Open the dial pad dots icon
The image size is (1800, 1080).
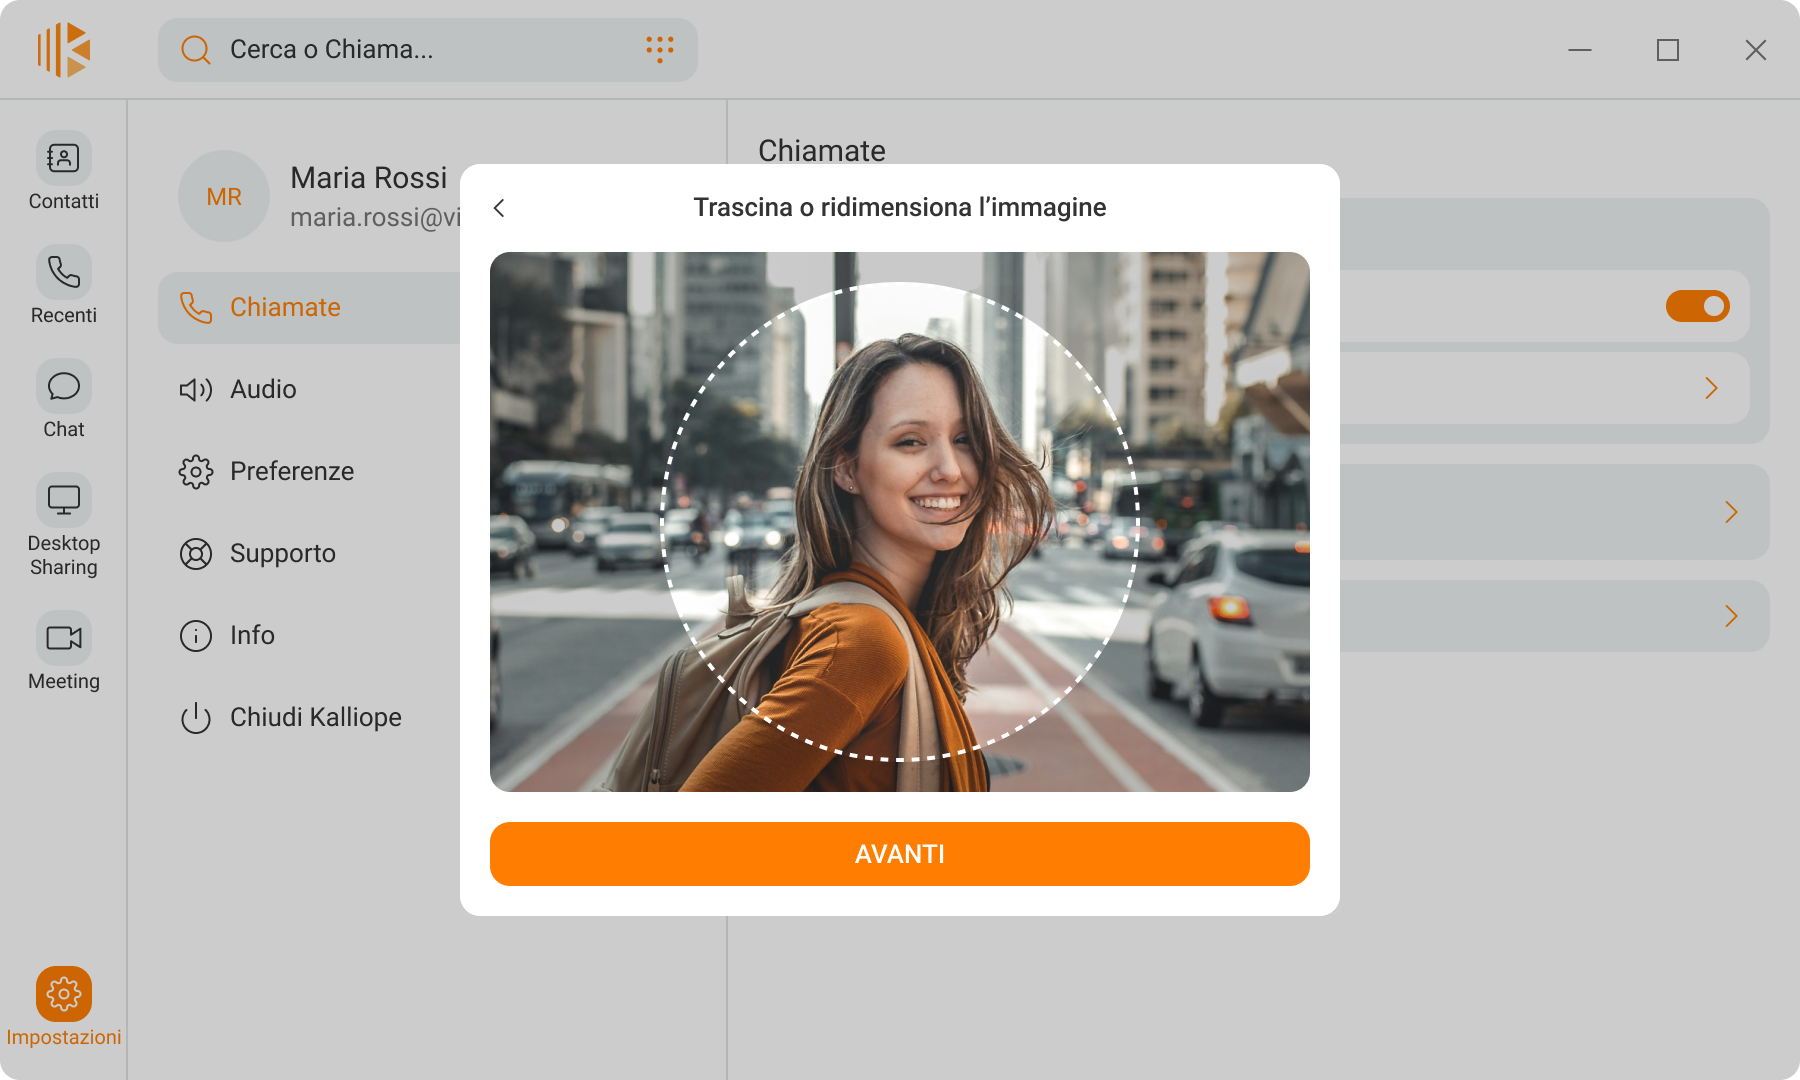click(659, 49)
